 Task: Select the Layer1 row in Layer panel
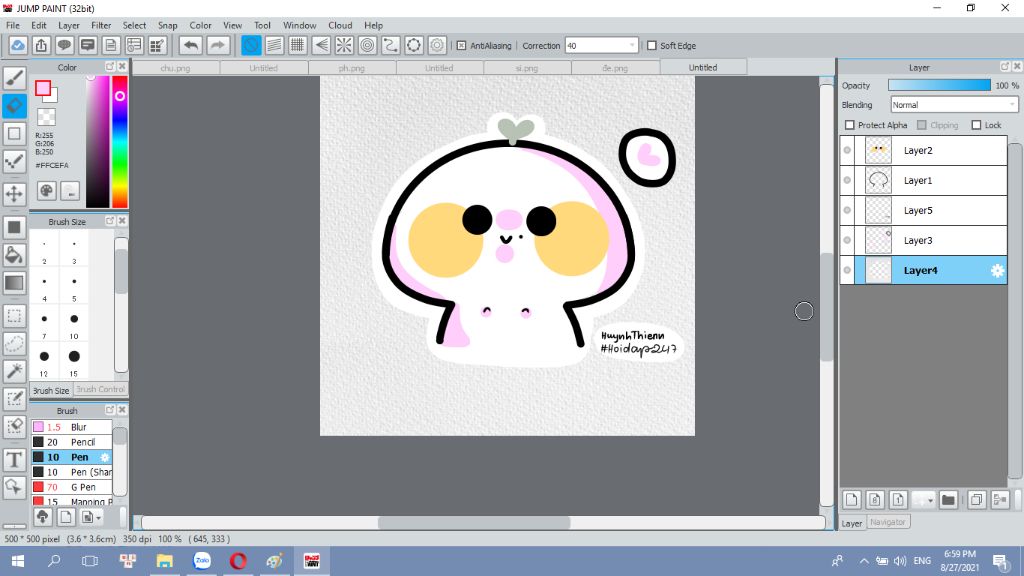(923, 180)
